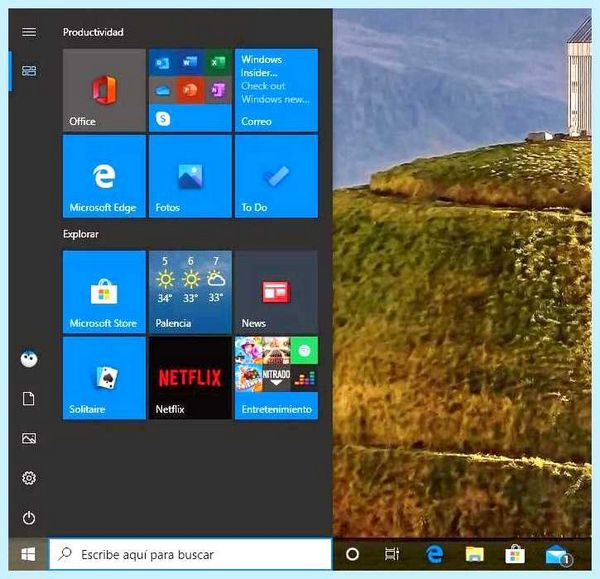Viewport: 600px width, 579px height.
Task: Open Microsoft Store from the taskbar
Action: point(515,554)
